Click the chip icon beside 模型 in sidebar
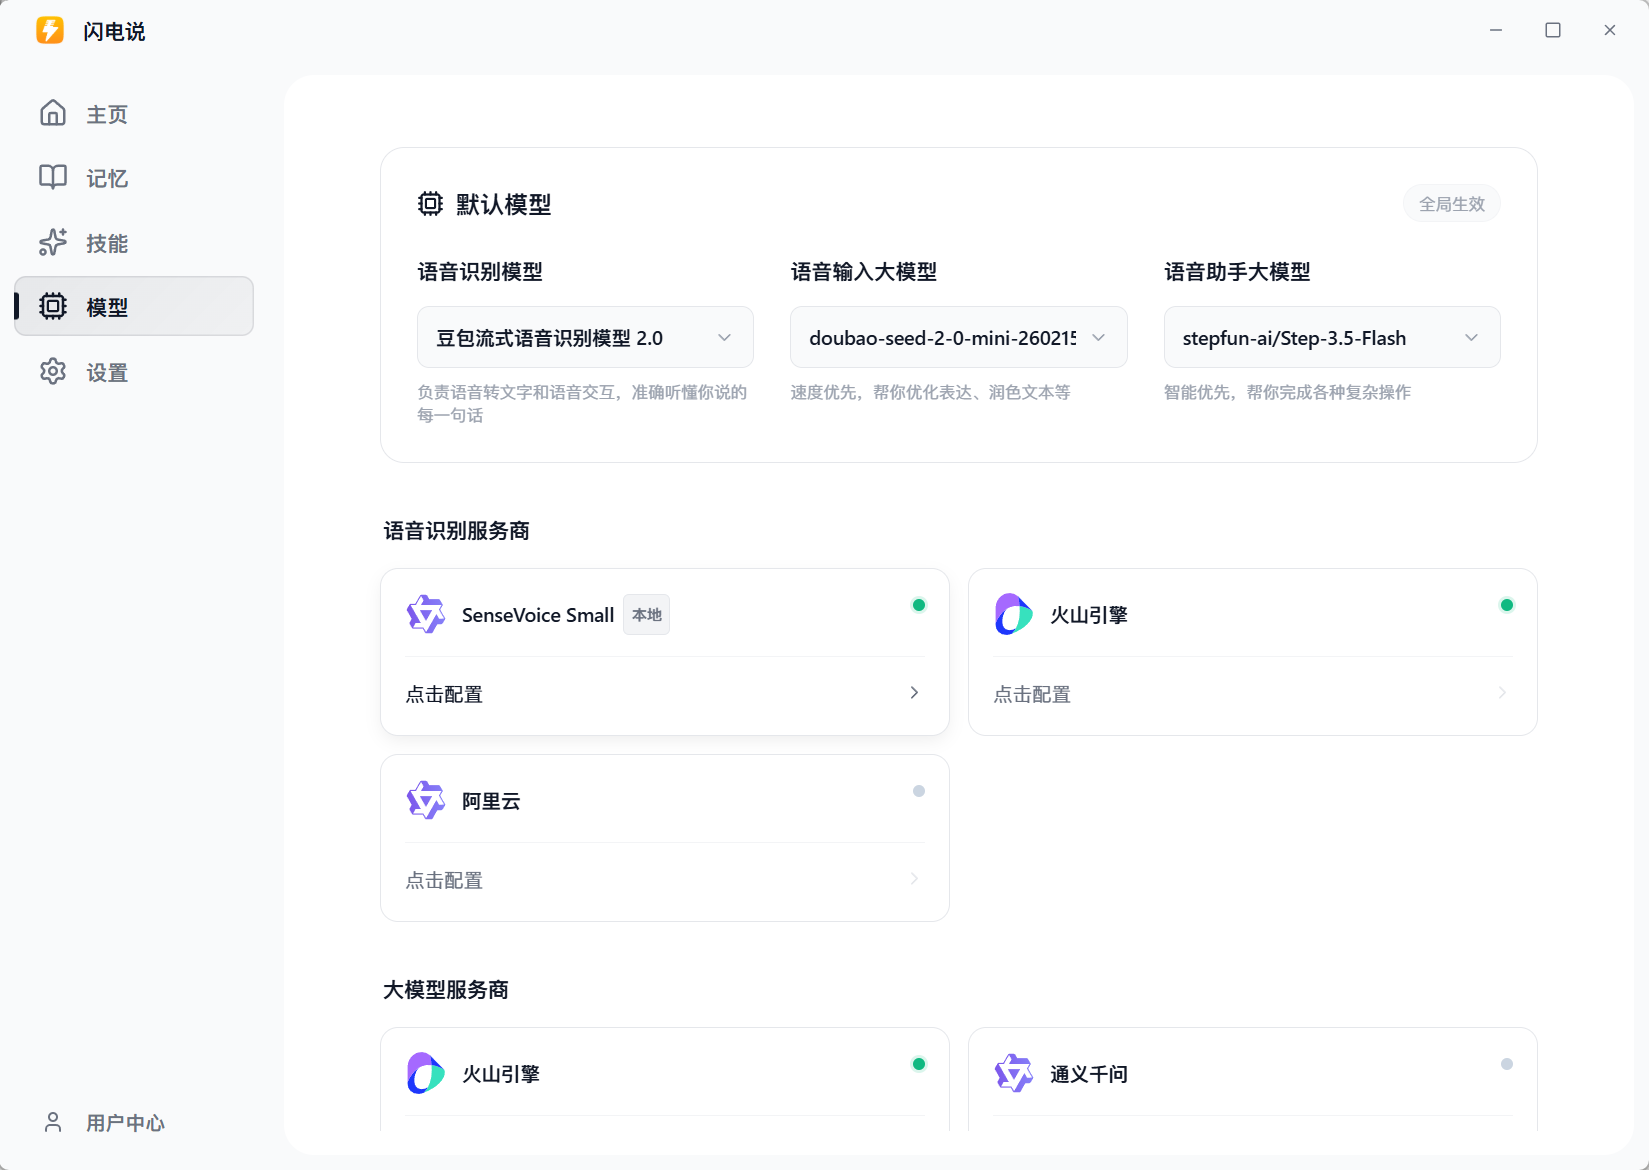The height and width of the screenshot is (1170, 1649). pos(53,306)
